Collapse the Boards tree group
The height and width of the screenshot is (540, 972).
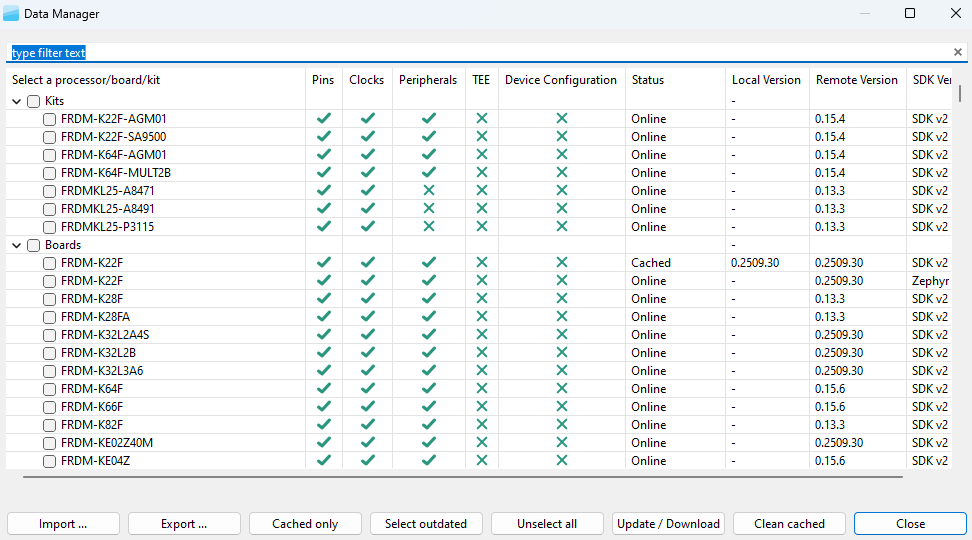pos(17,246)
